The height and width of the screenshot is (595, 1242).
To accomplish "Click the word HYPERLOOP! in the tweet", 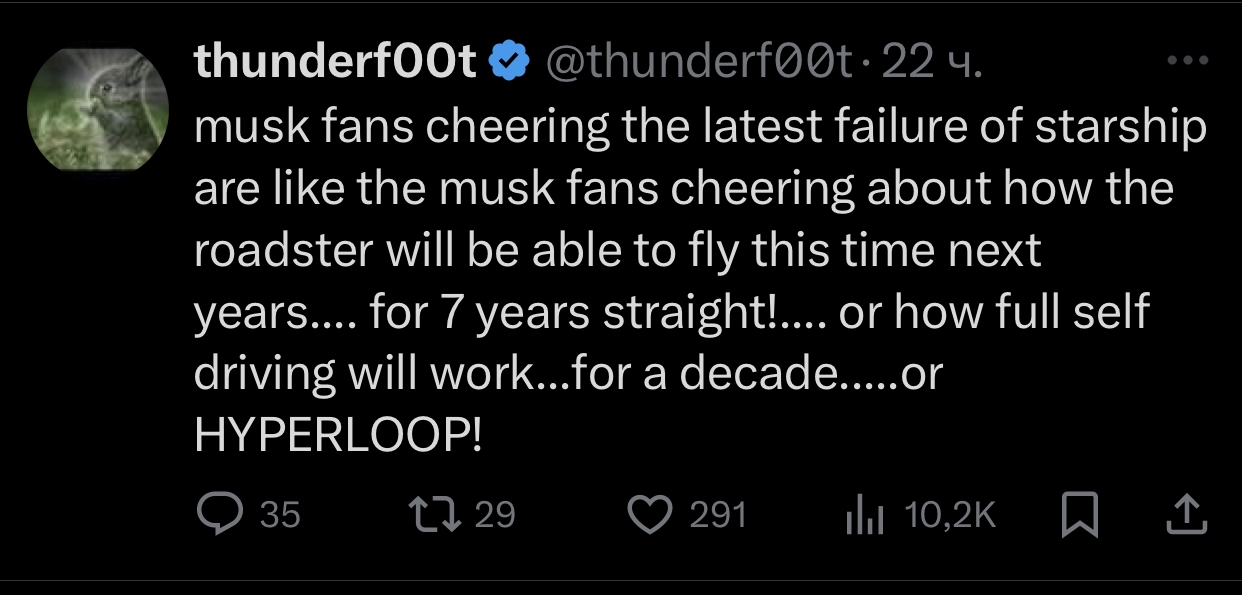I will pyautogui.click(x=338, y=436).
